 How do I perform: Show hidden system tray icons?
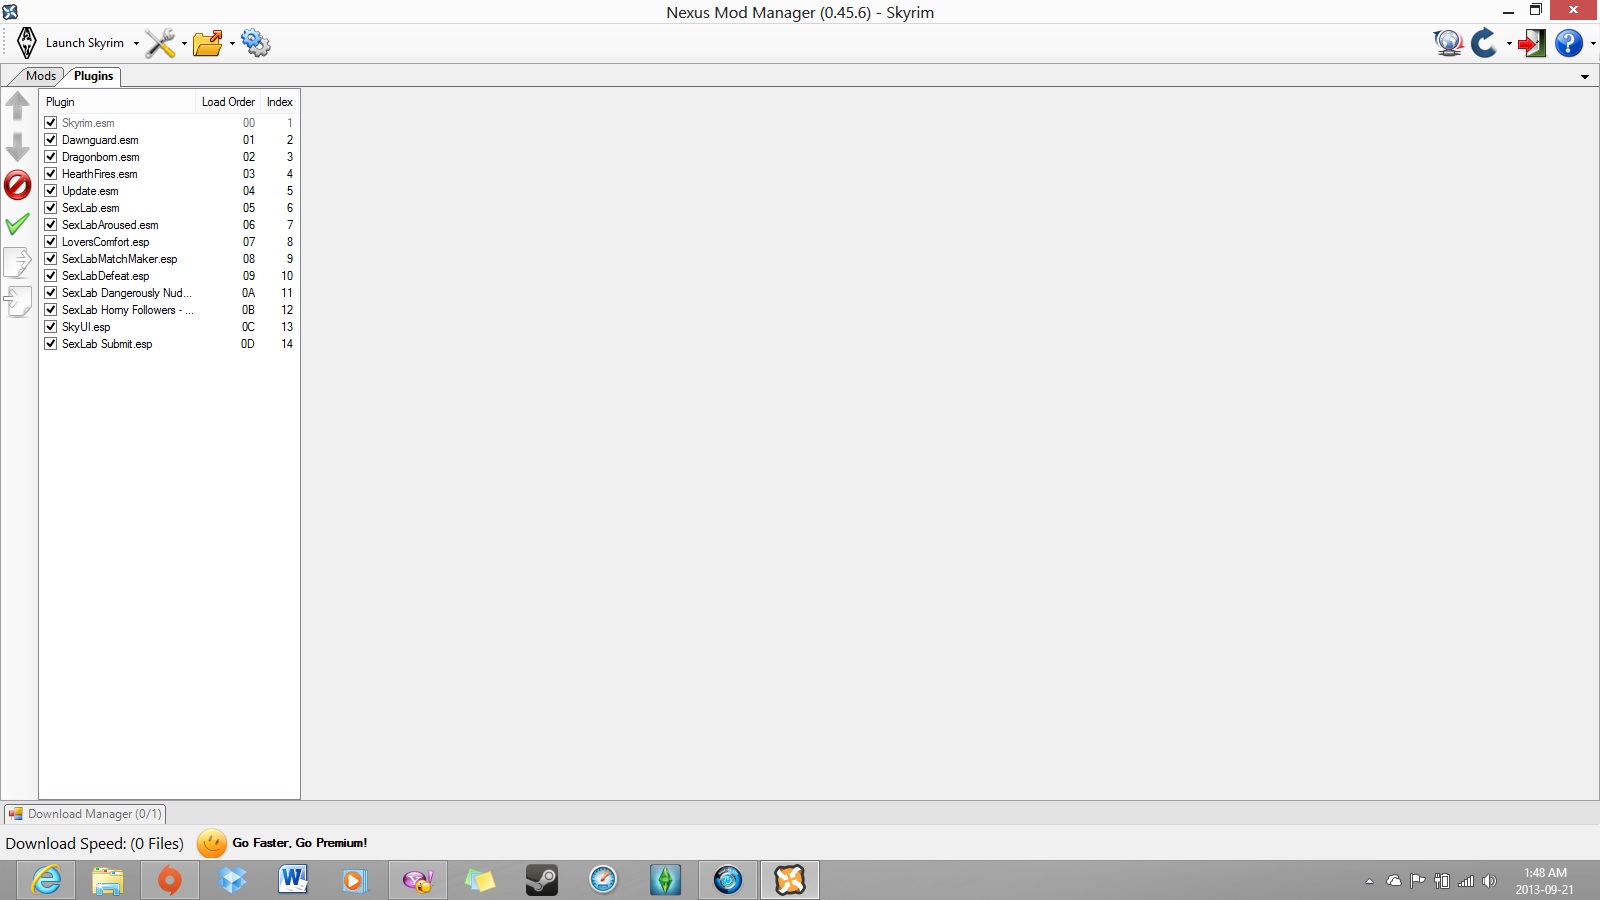1369,881
